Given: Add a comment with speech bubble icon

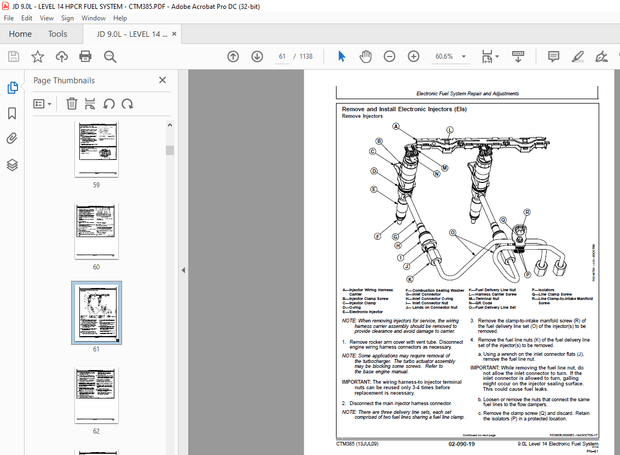Looking at the screenshot, I should click(x=553, y=57).
